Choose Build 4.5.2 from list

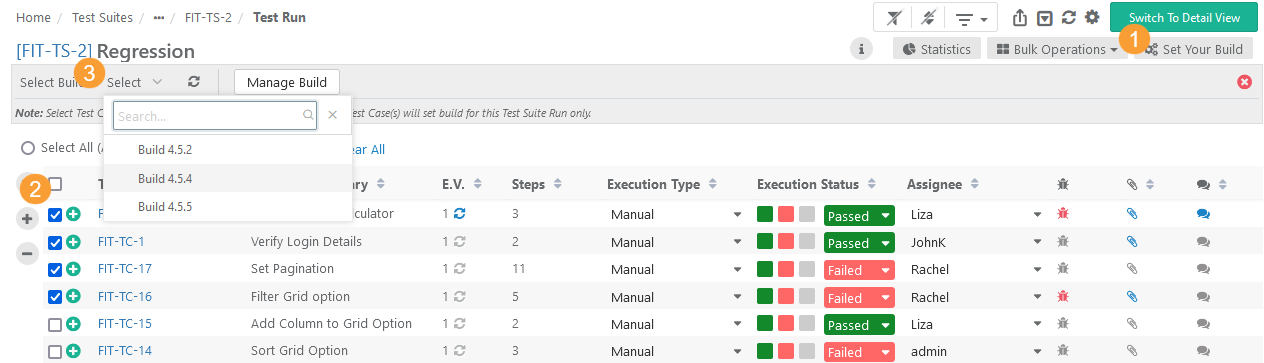(x=228, y=150)
